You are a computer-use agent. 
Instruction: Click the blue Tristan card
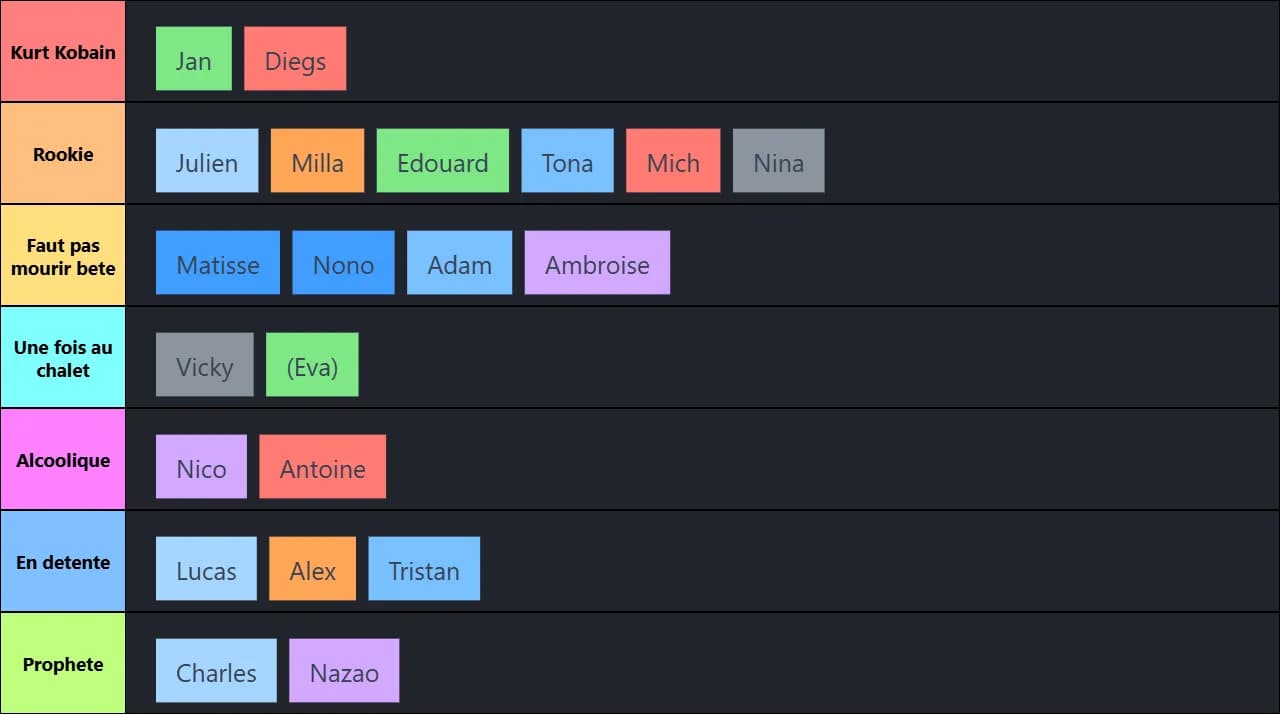click(424, 569)
